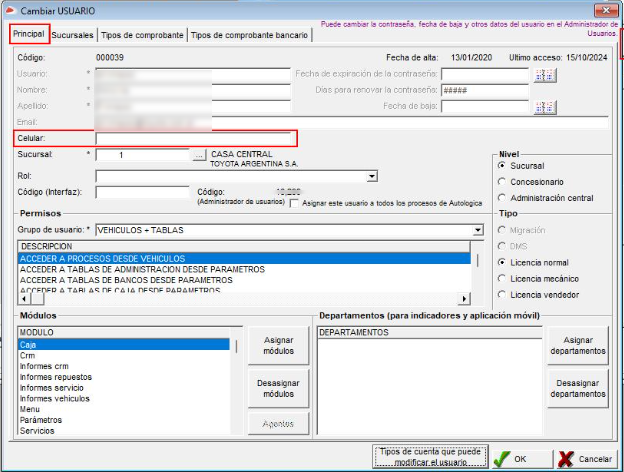
Task: Select ACCEDER A TABLAS DE BANCOS row
Action: pos(244,280)
